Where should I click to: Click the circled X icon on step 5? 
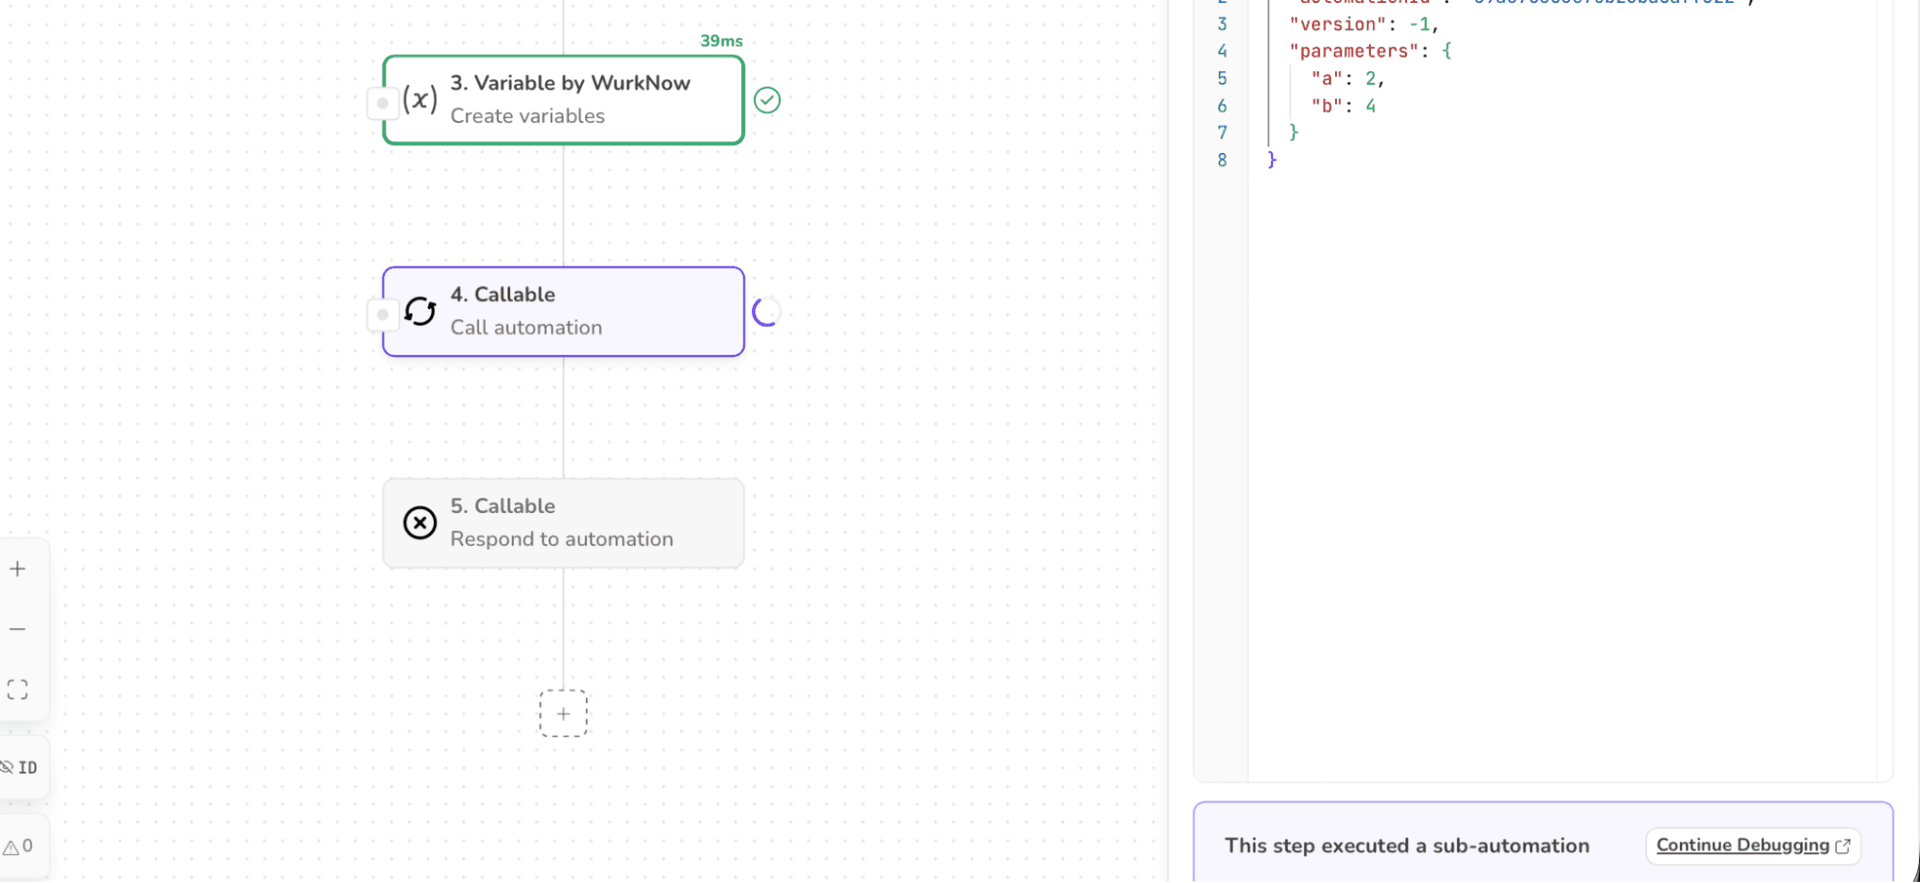[420, 523]
